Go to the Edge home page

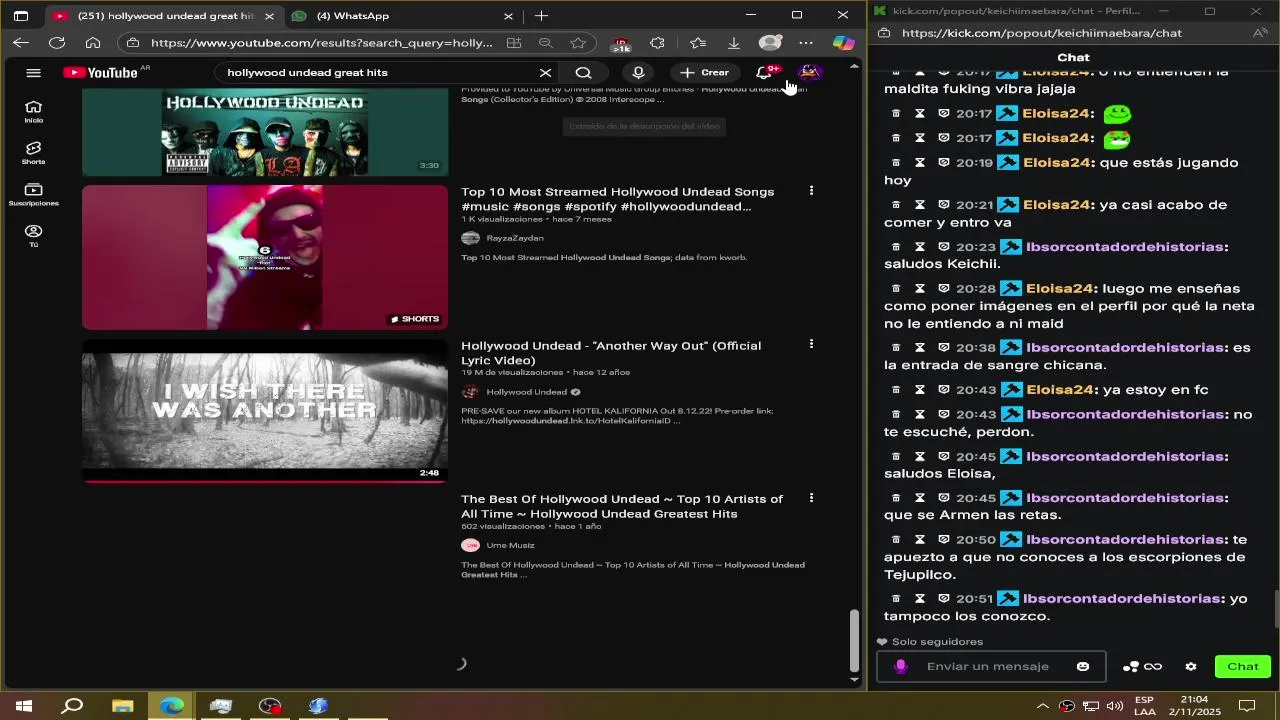[x=93, y=43]
